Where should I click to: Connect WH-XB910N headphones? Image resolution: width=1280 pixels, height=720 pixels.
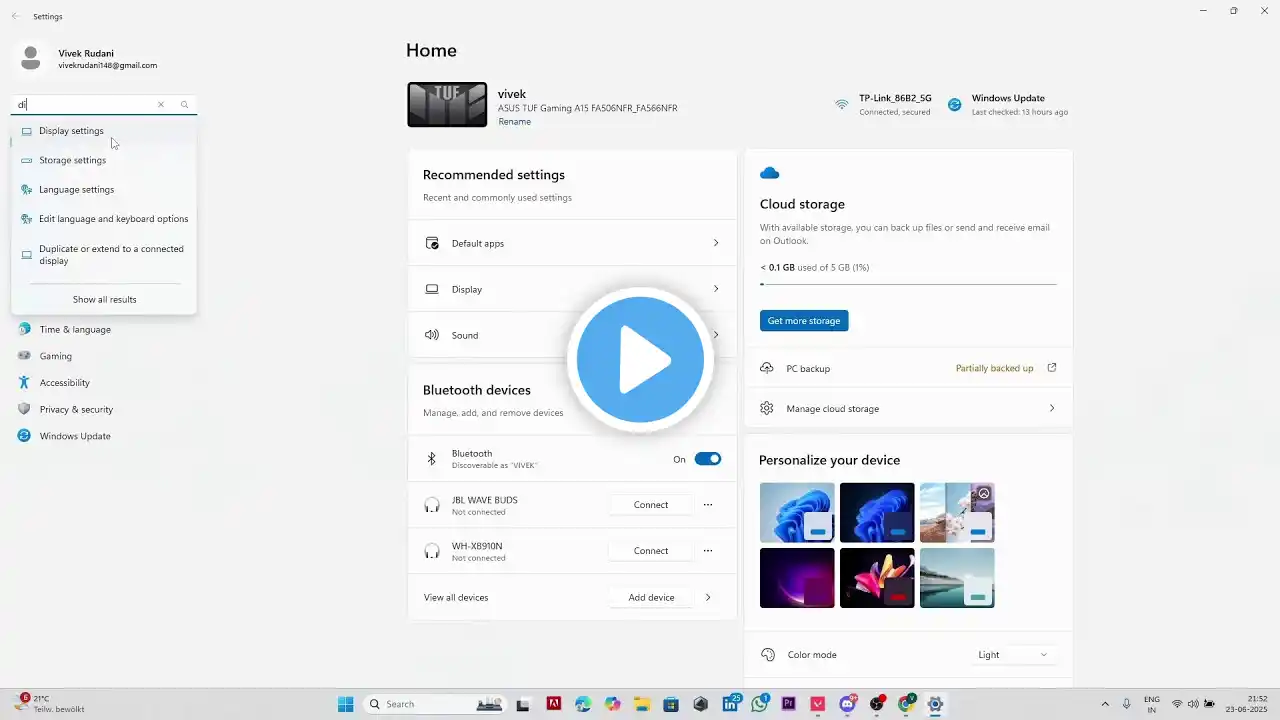click(x=651, y=551)
